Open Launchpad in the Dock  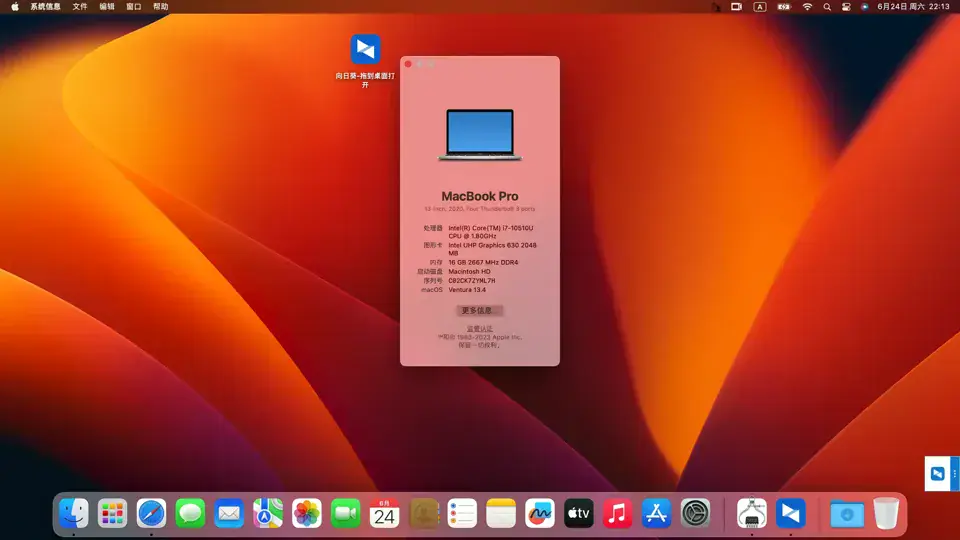112,513
